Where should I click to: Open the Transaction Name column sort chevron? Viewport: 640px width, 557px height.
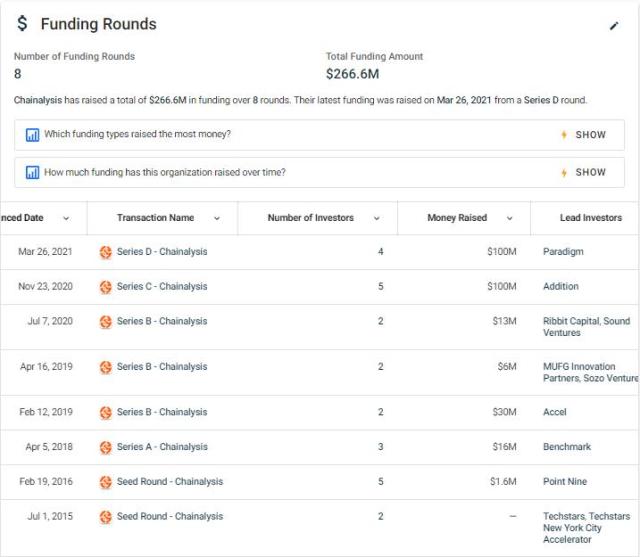217,218
